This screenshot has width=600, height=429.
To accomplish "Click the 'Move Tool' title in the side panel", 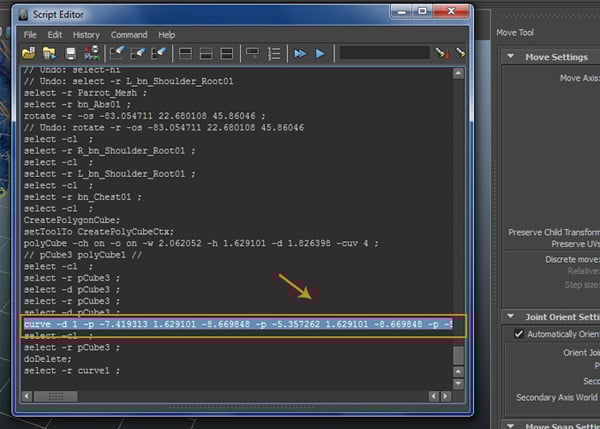I will [x=515, y=33].
